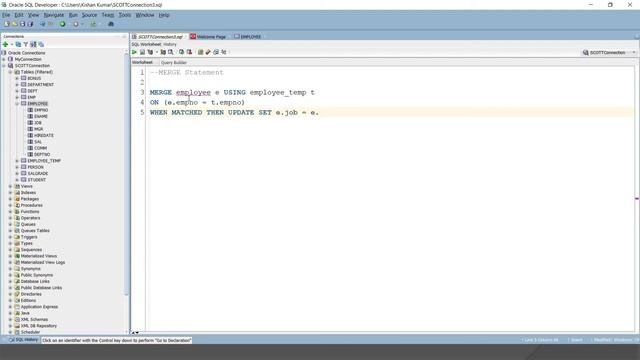Click the Apply Filter funnel icon in Connections
This screenshot has width=640, height=360.
tap(26, 44)
